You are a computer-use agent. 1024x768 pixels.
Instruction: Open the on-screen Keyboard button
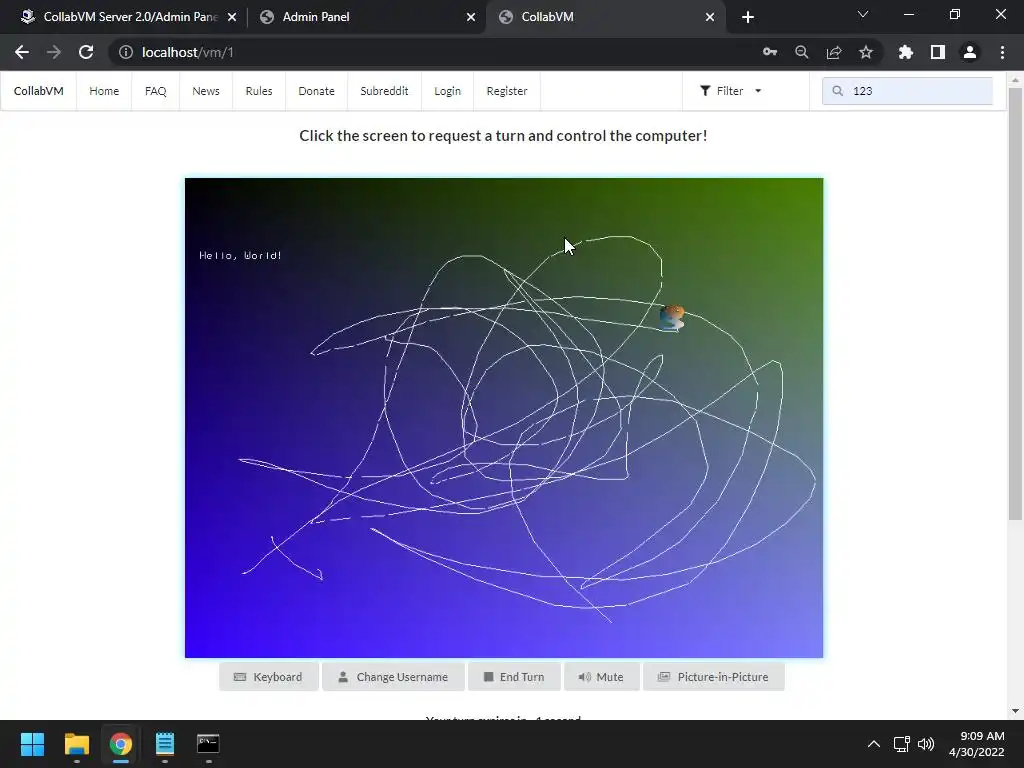[268, 677]
